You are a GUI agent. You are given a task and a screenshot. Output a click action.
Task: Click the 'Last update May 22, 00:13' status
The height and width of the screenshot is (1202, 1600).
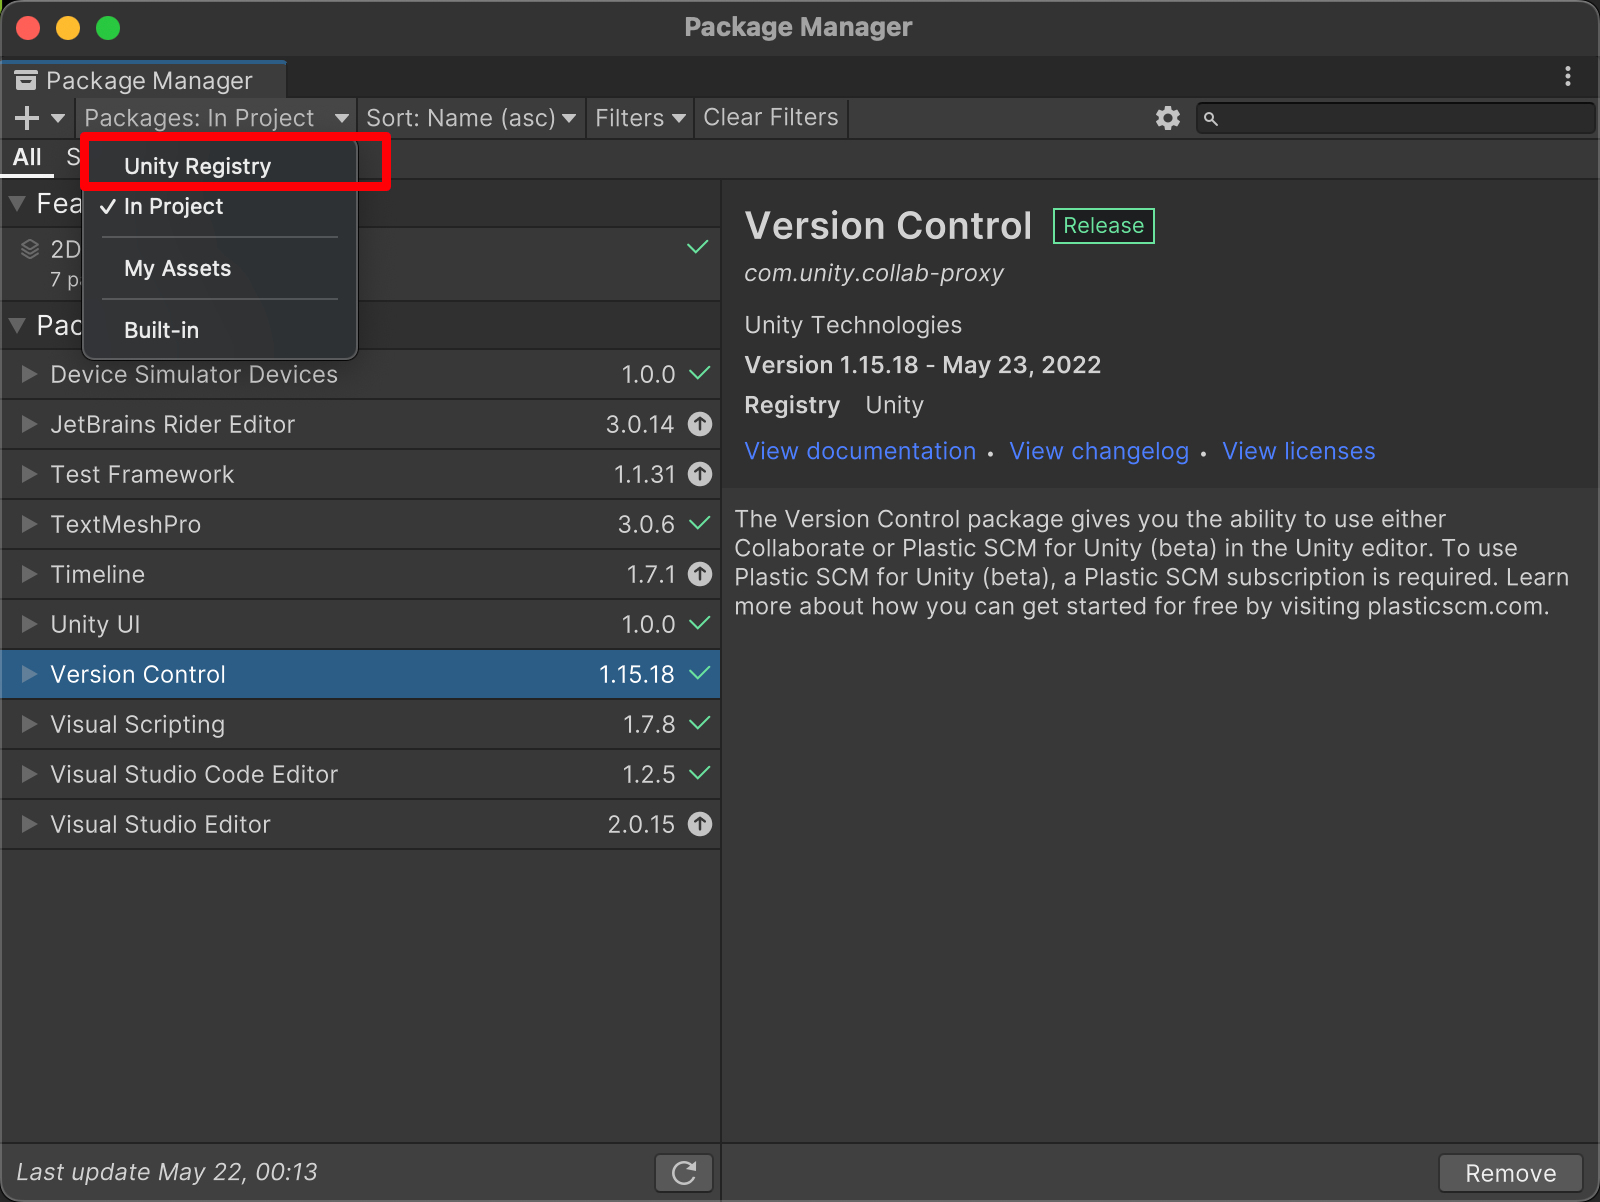(167, 1172)
